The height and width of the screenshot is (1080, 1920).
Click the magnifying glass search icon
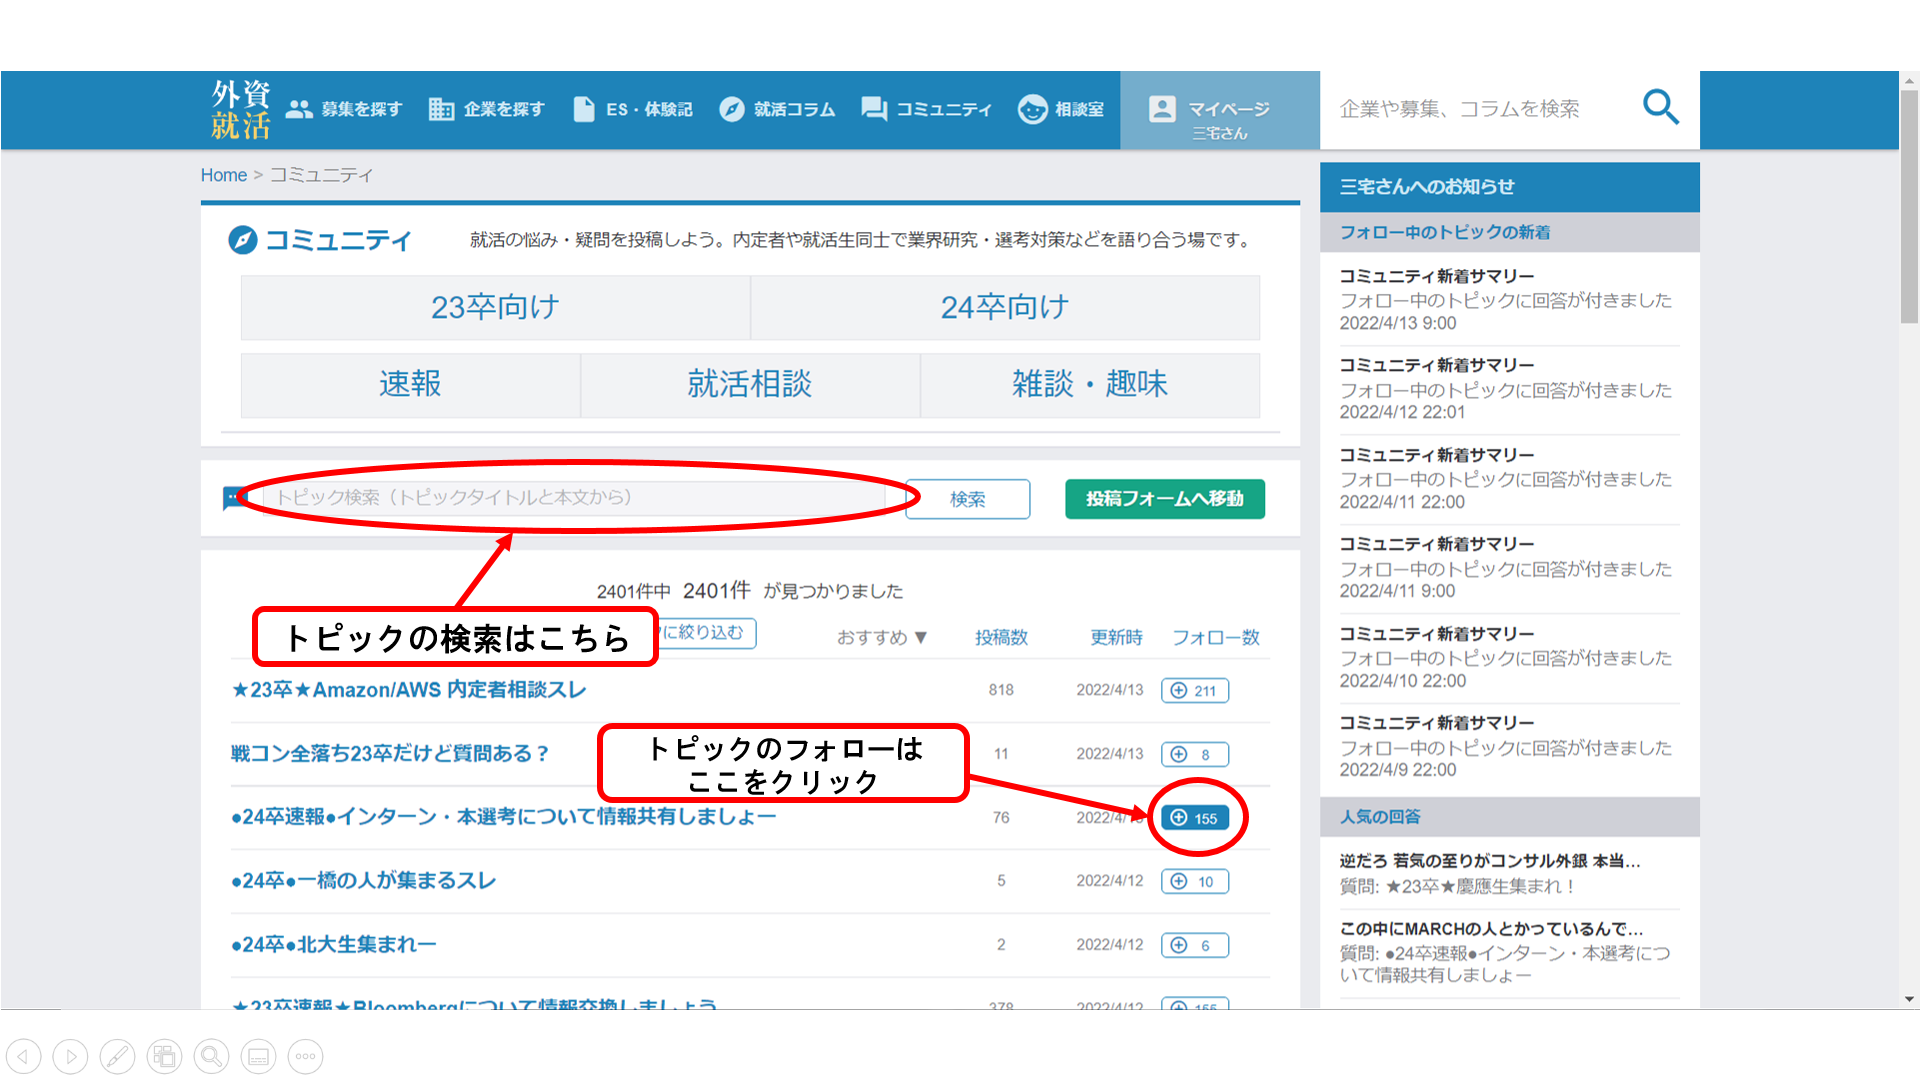(1660, 107)
